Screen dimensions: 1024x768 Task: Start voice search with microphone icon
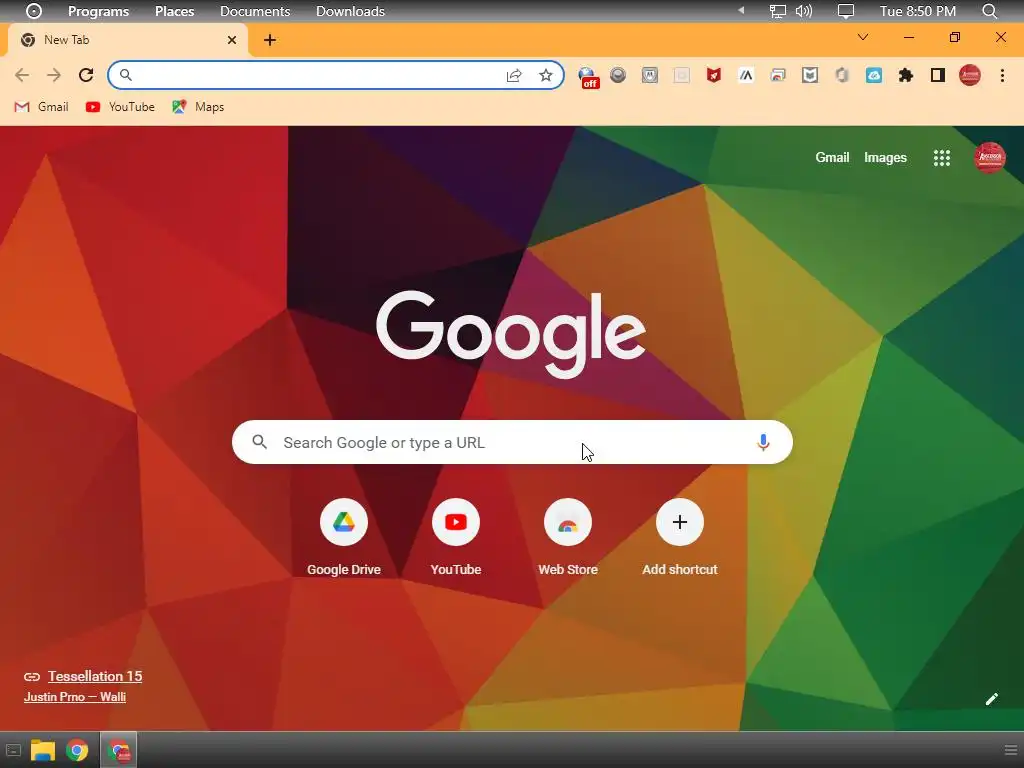(763, 442)
